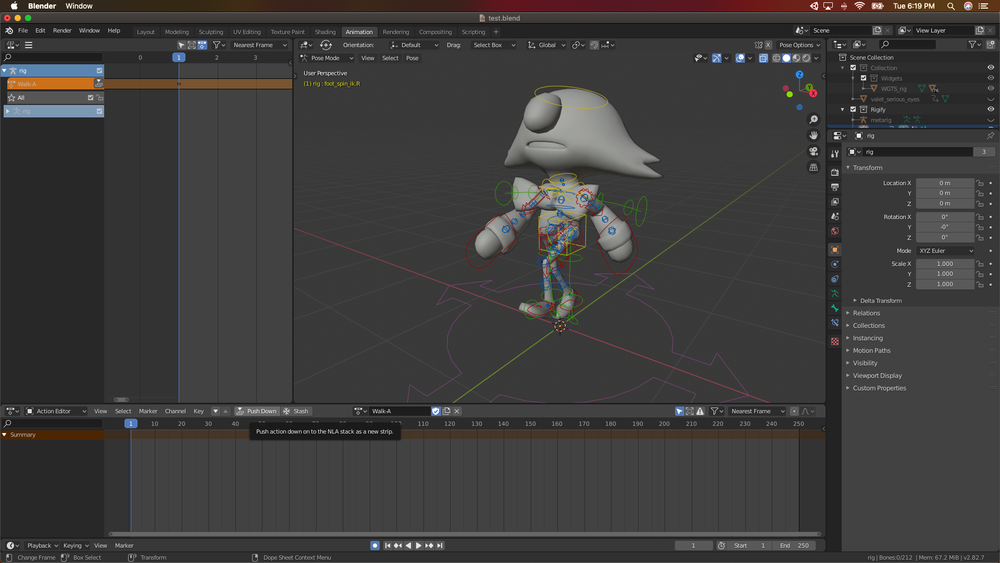Toggle the Scale X lock icon
The image size is (1000, 563).
[980, 264]
